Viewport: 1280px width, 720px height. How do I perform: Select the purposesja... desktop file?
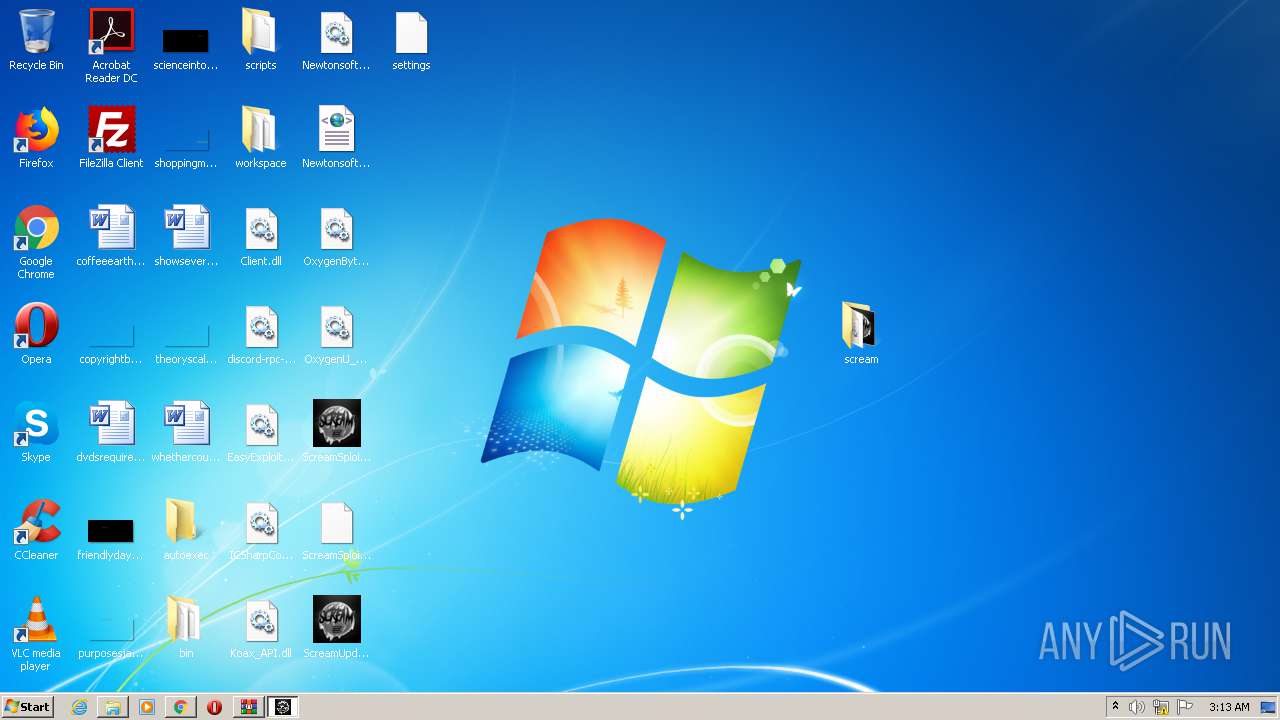(x=111, y=628)
